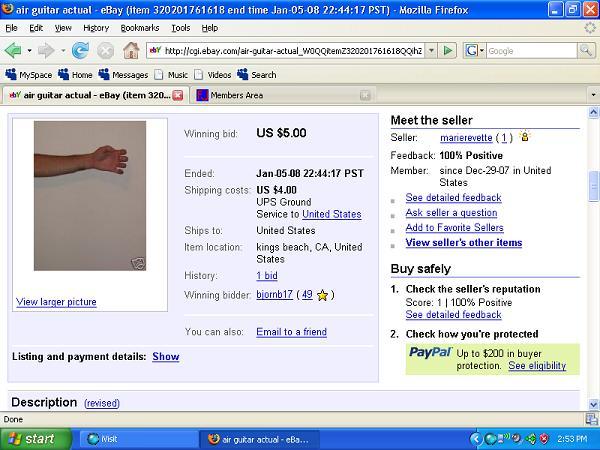Open the Edit menu

click(x=36, y=28)
